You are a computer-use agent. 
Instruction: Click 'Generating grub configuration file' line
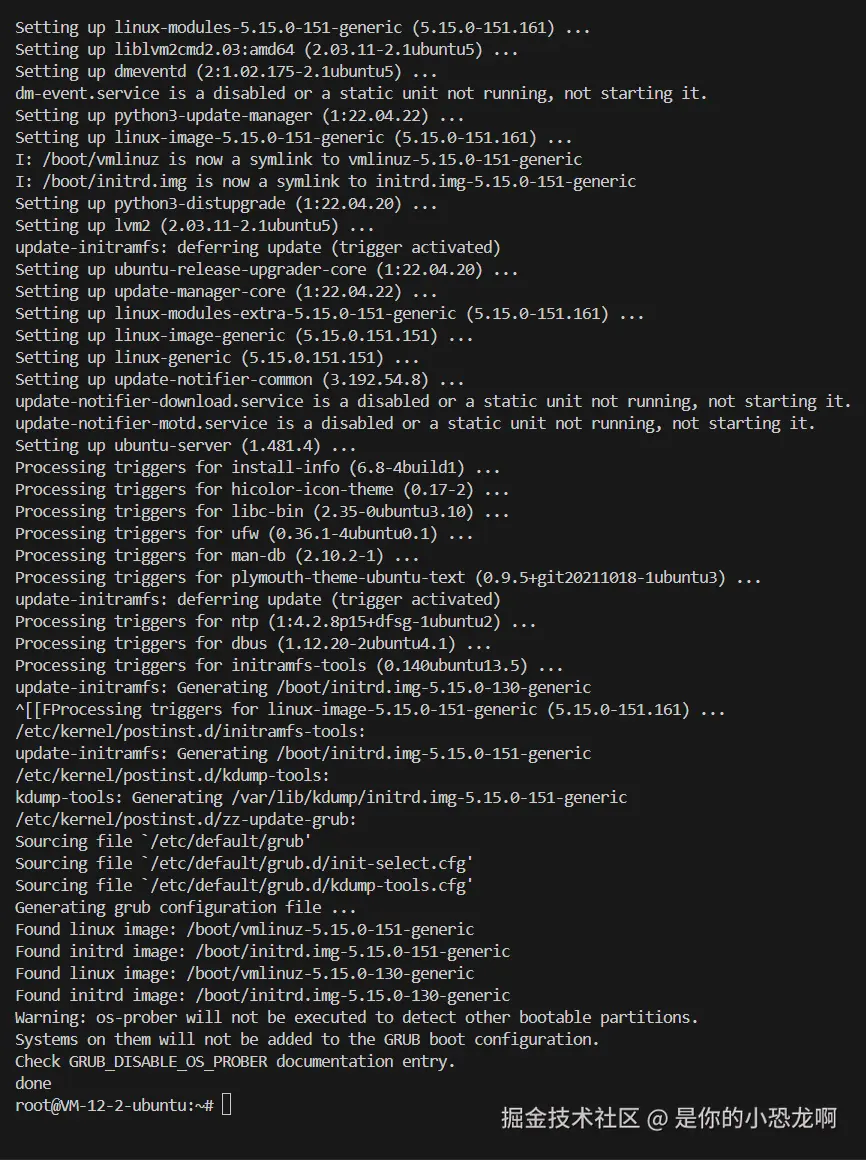(186, 907)
